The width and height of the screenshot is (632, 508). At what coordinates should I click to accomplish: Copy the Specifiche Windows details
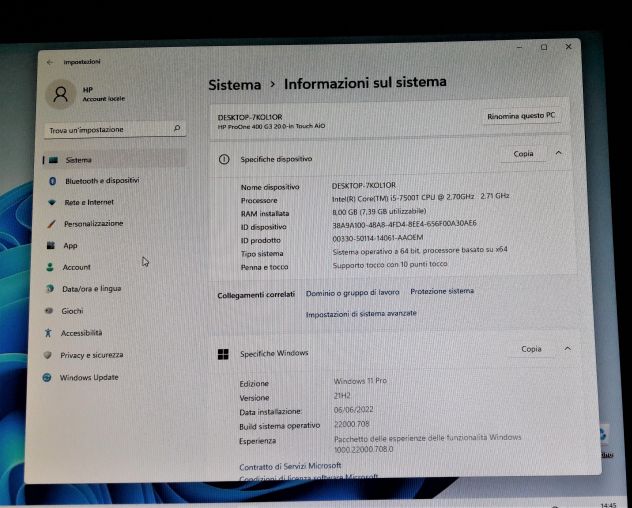[x=531, y=349]
